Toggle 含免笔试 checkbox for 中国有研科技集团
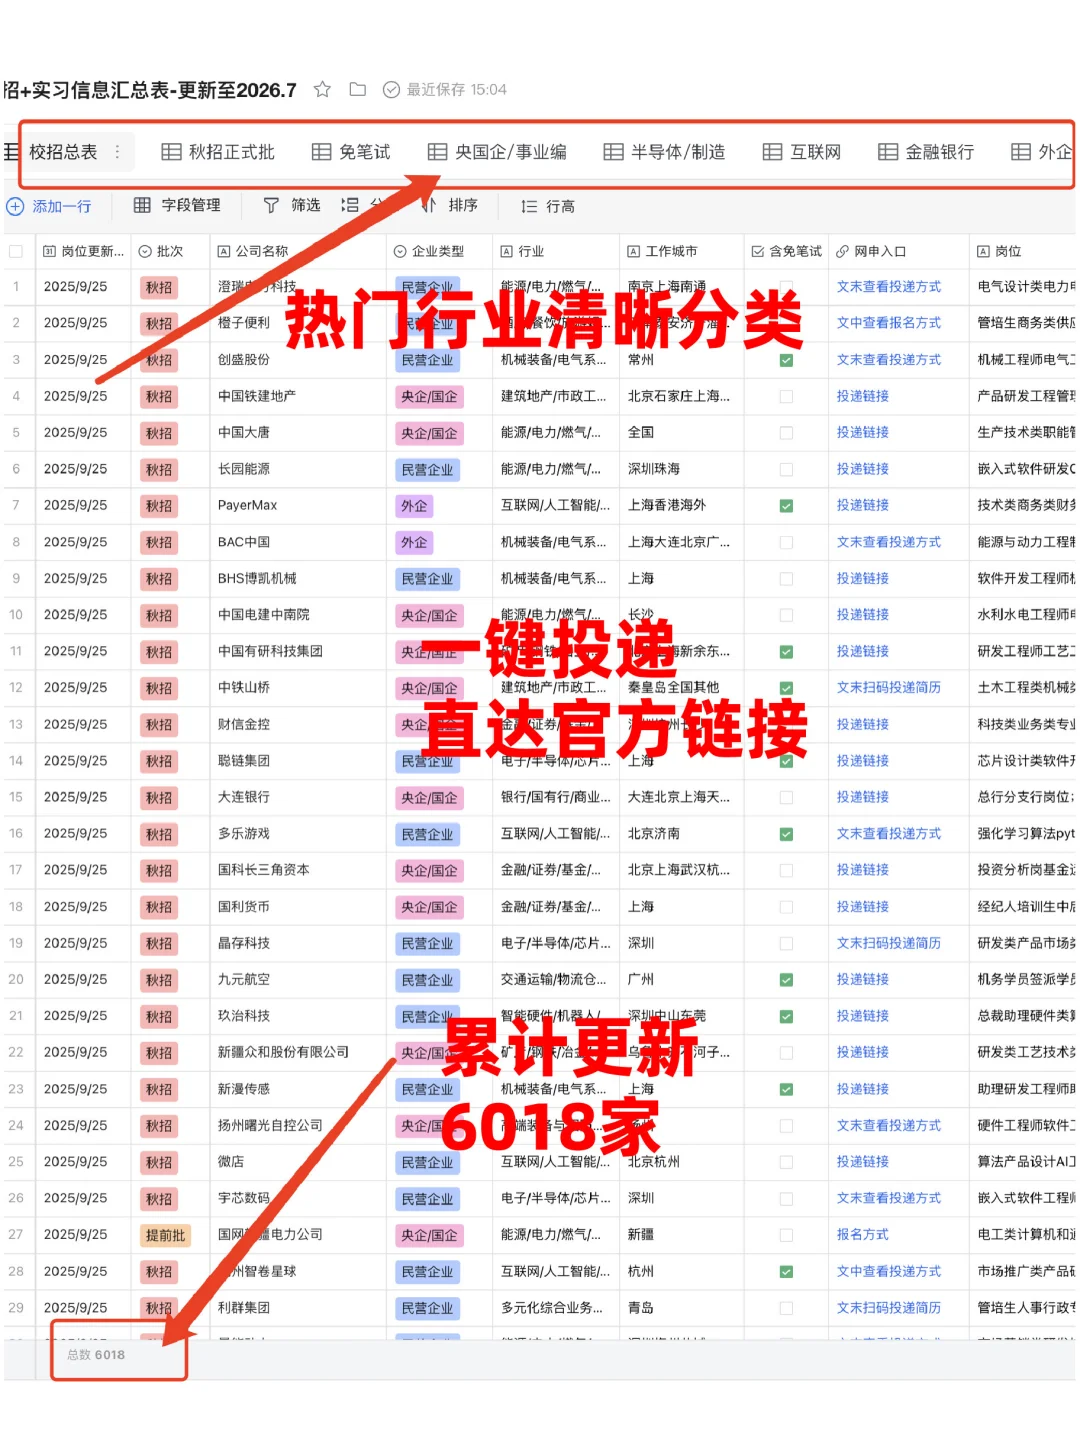The image size is (1080, 1439). coord(786,652)
